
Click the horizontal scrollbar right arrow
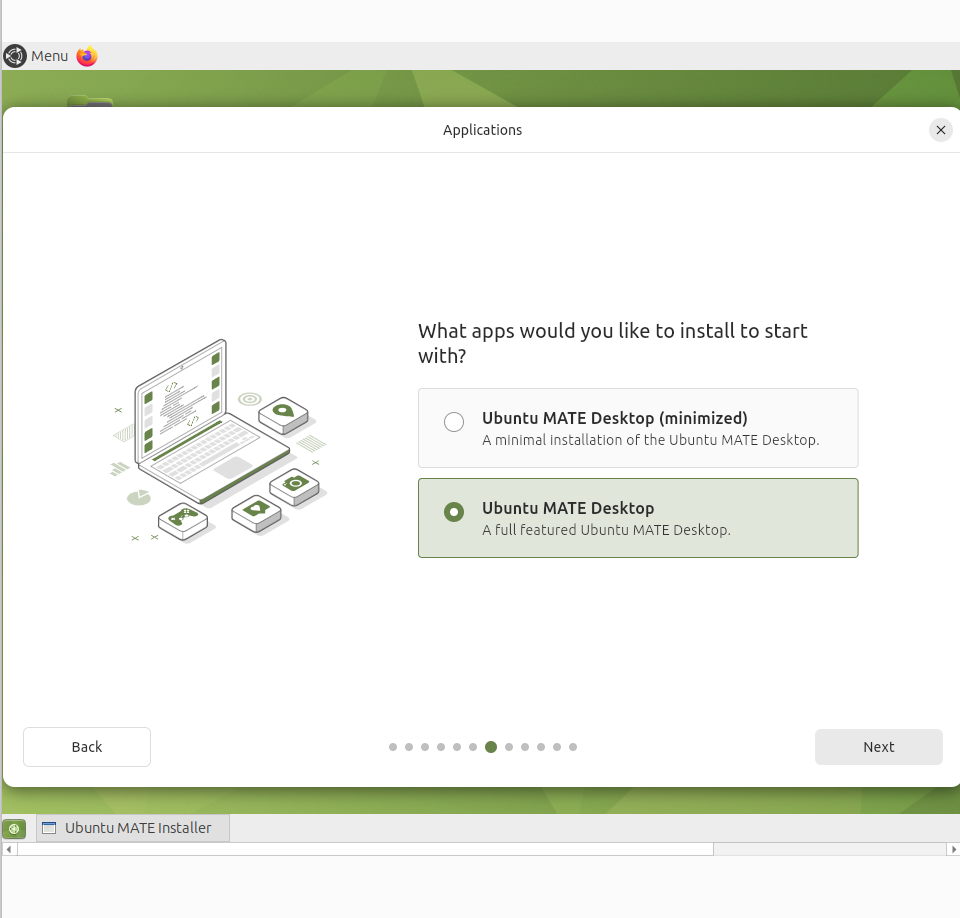click(953, 849)
